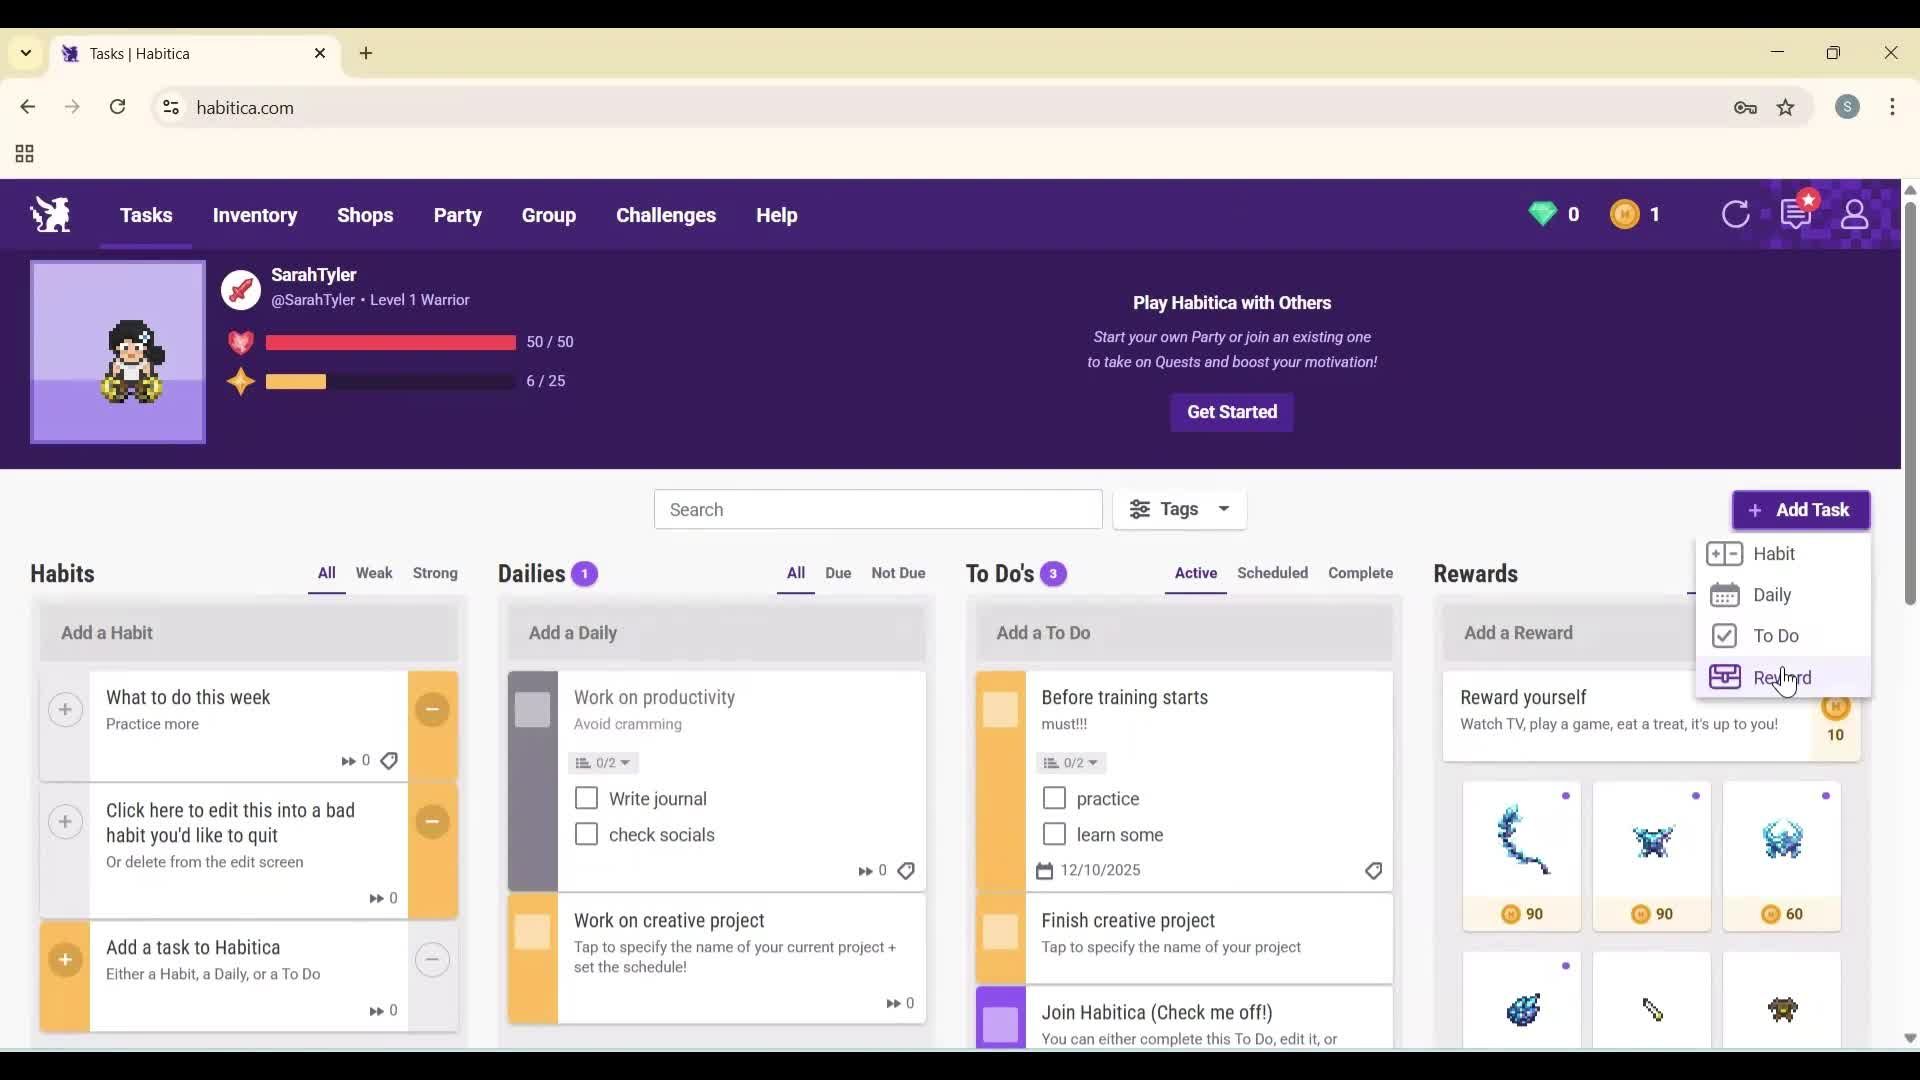Check off the Write journal checklist item
Screen dimensions: 1920x1080
point(585,798)
